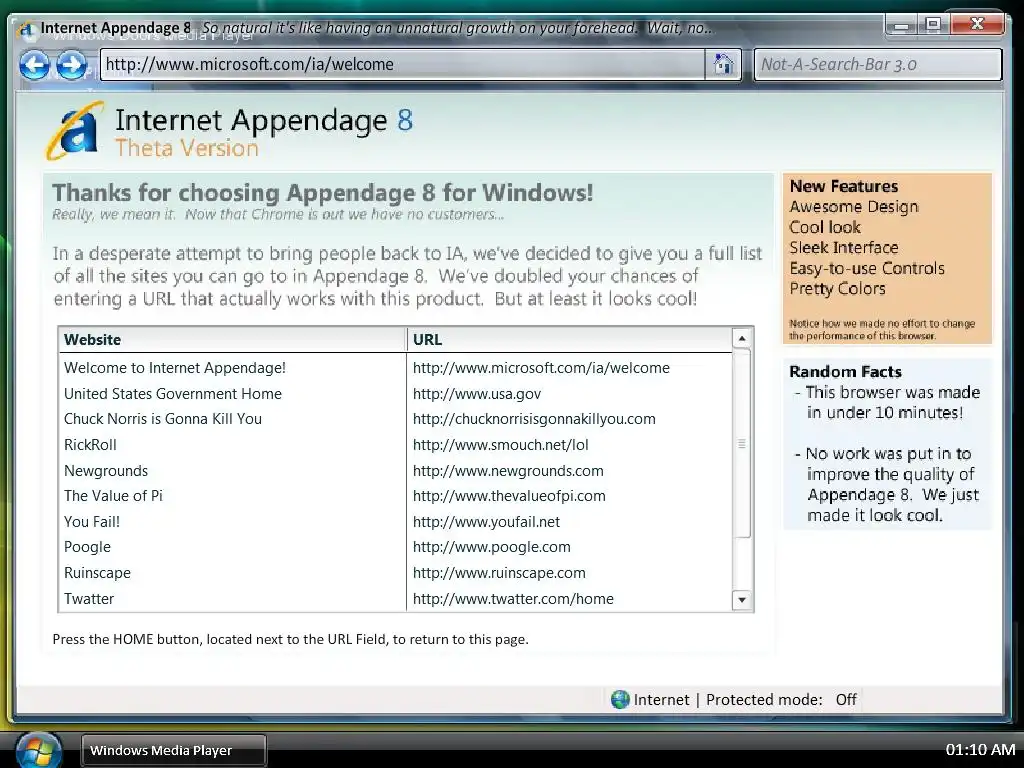The image size is (1024, 768).
Task: Click the 'Internet' zone label in the status bar
Action: coord(661,700)
